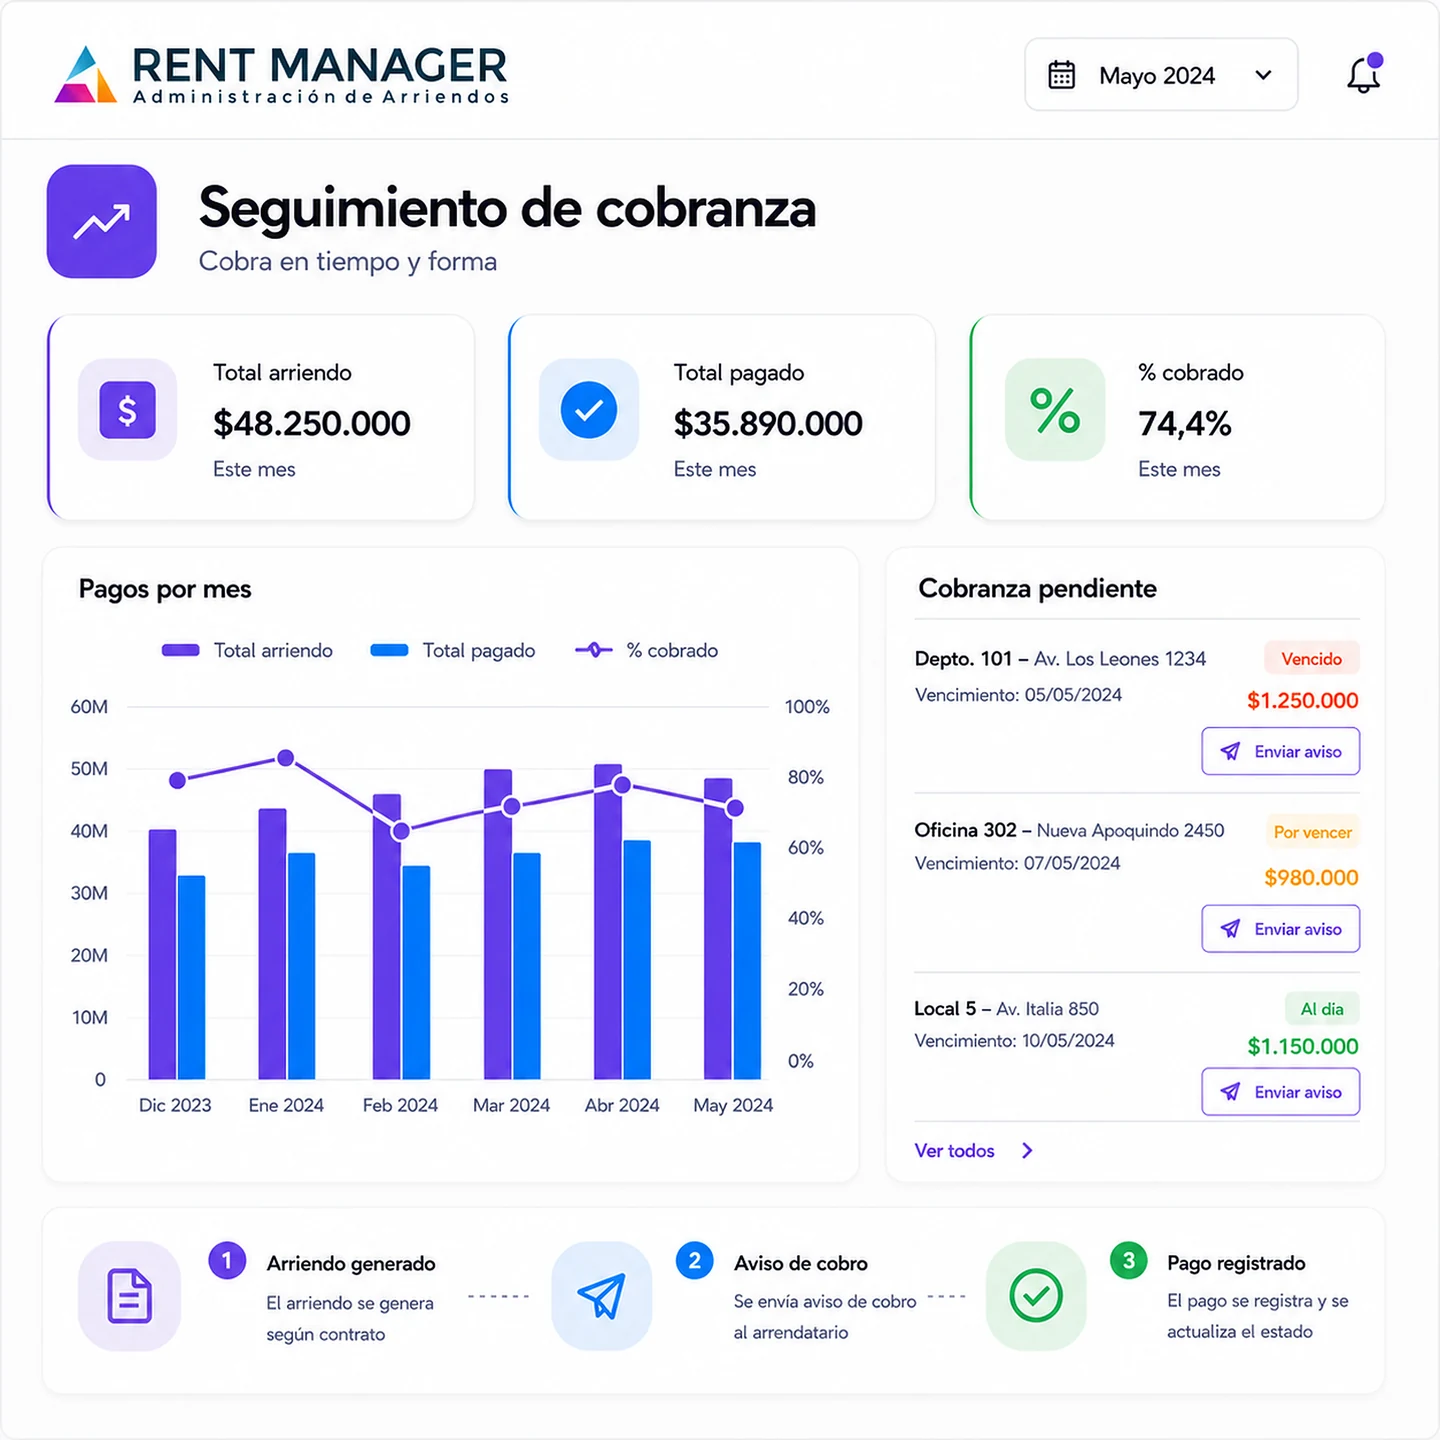Screen dimensions: 1440x1440
Task: Click the Rent Manager logo
Action: coord(282,75)
